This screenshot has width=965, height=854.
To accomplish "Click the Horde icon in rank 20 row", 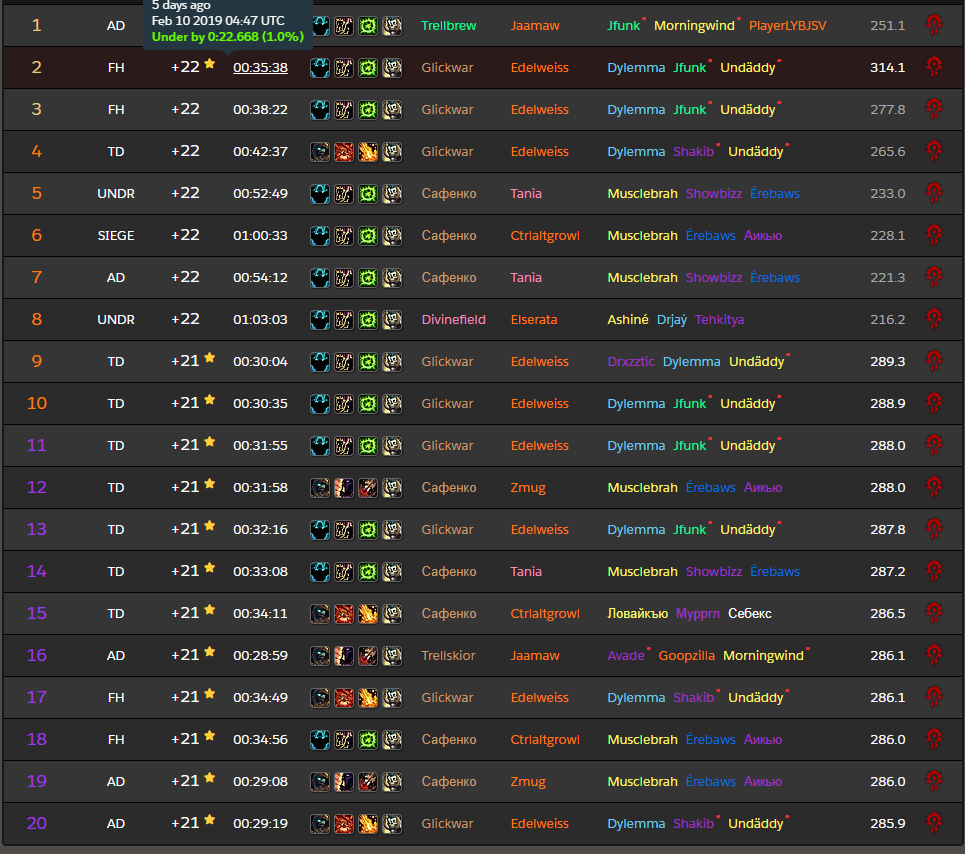I will (934, 823).
